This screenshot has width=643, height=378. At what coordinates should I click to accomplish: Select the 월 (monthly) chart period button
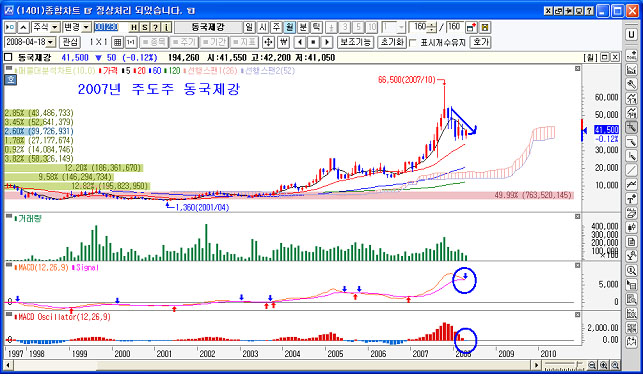point(290,27)
